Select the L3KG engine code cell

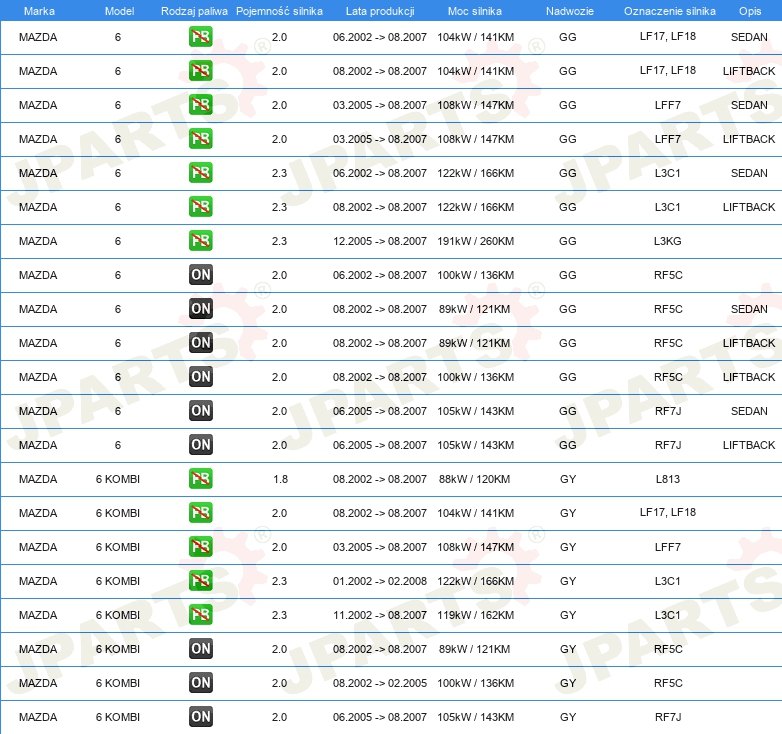pos(667,241)
